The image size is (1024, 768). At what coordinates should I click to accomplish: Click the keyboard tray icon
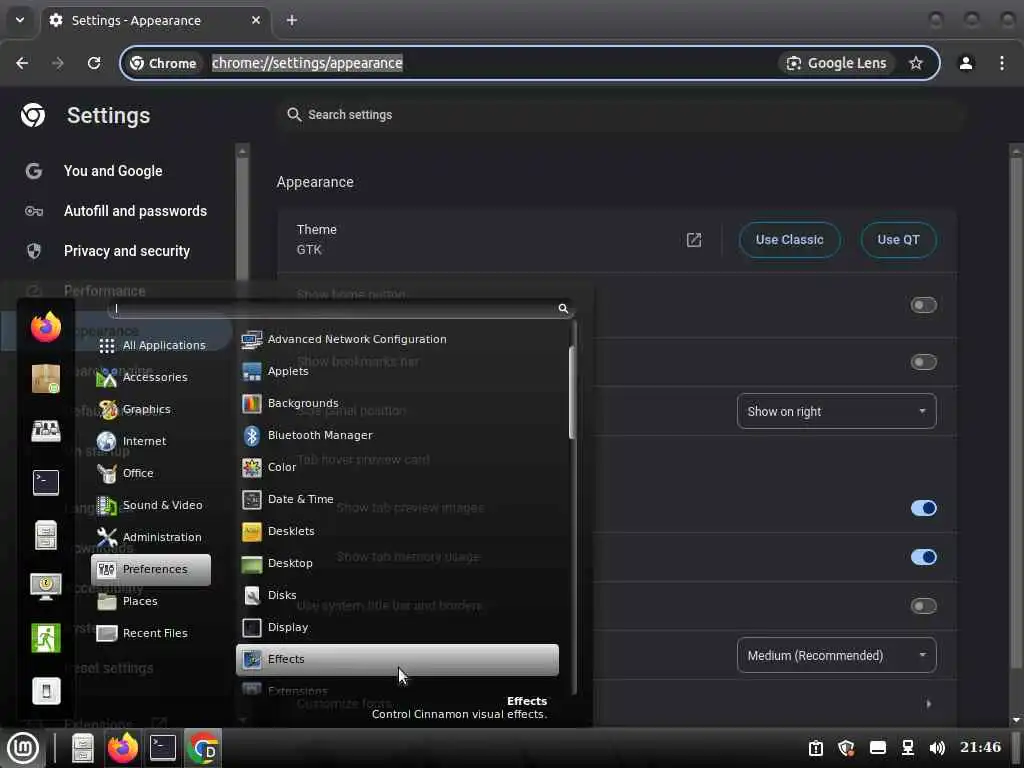pos(878,748)
